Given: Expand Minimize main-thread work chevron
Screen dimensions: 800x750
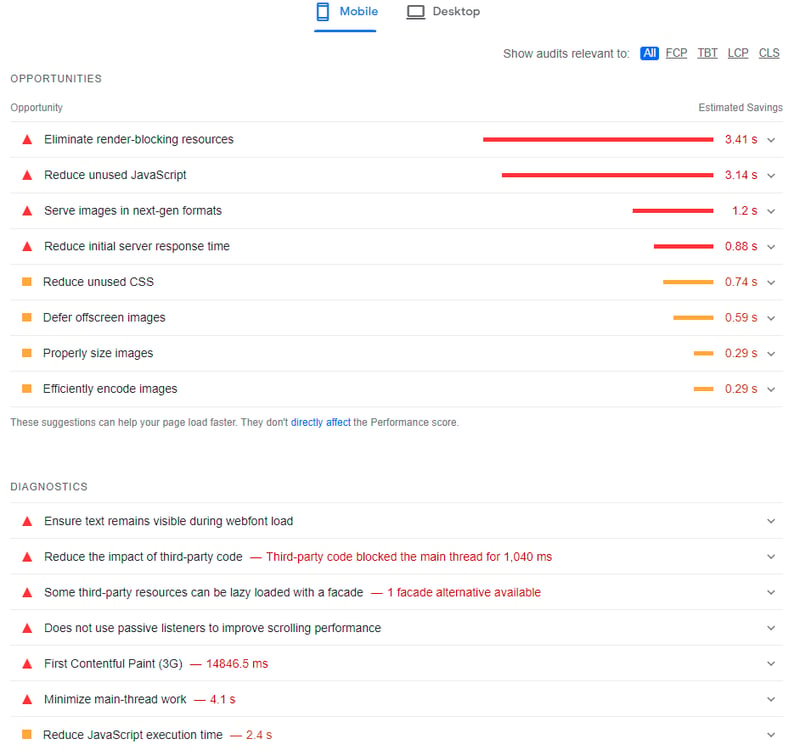Looking at the screenshot, I should pyautogui.click(x=771, y=699).
